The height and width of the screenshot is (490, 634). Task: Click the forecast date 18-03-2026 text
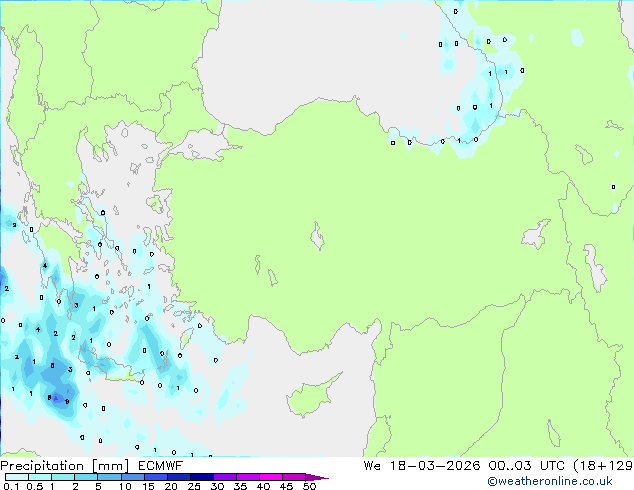click(x=435, y=466)
